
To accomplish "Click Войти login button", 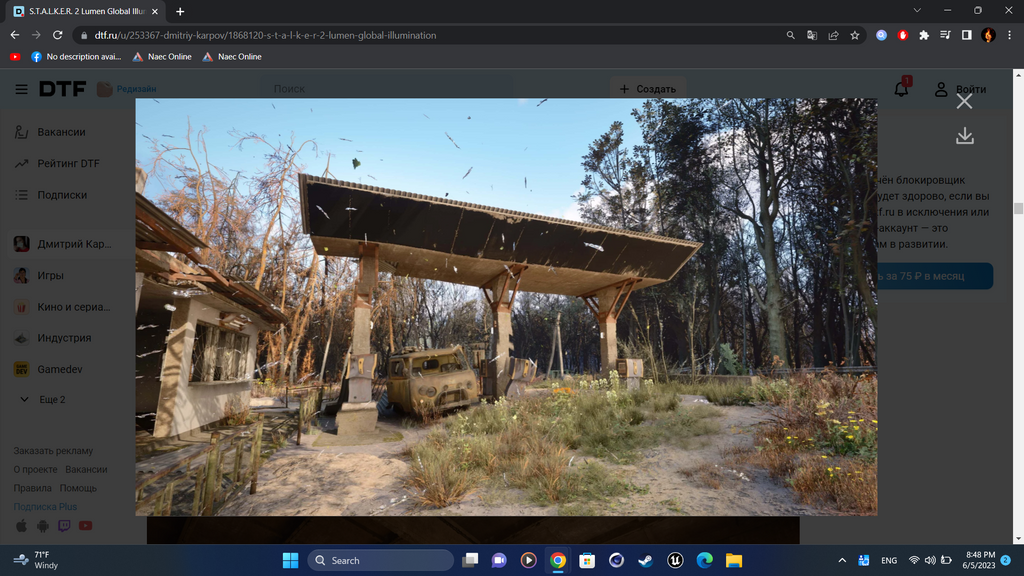I will point(960,89).
